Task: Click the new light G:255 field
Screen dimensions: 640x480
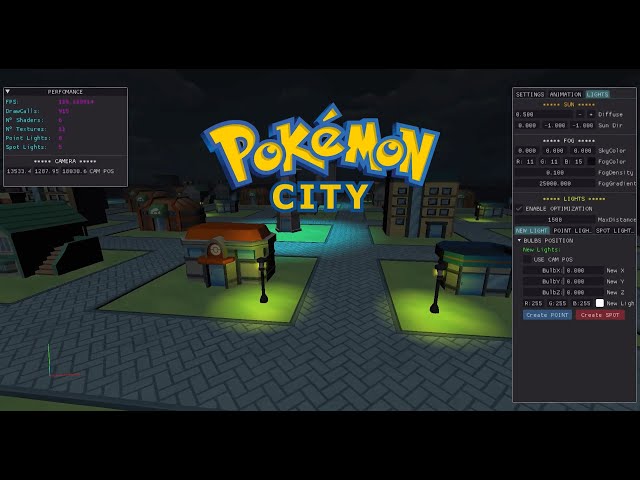Action: (558, 303)
